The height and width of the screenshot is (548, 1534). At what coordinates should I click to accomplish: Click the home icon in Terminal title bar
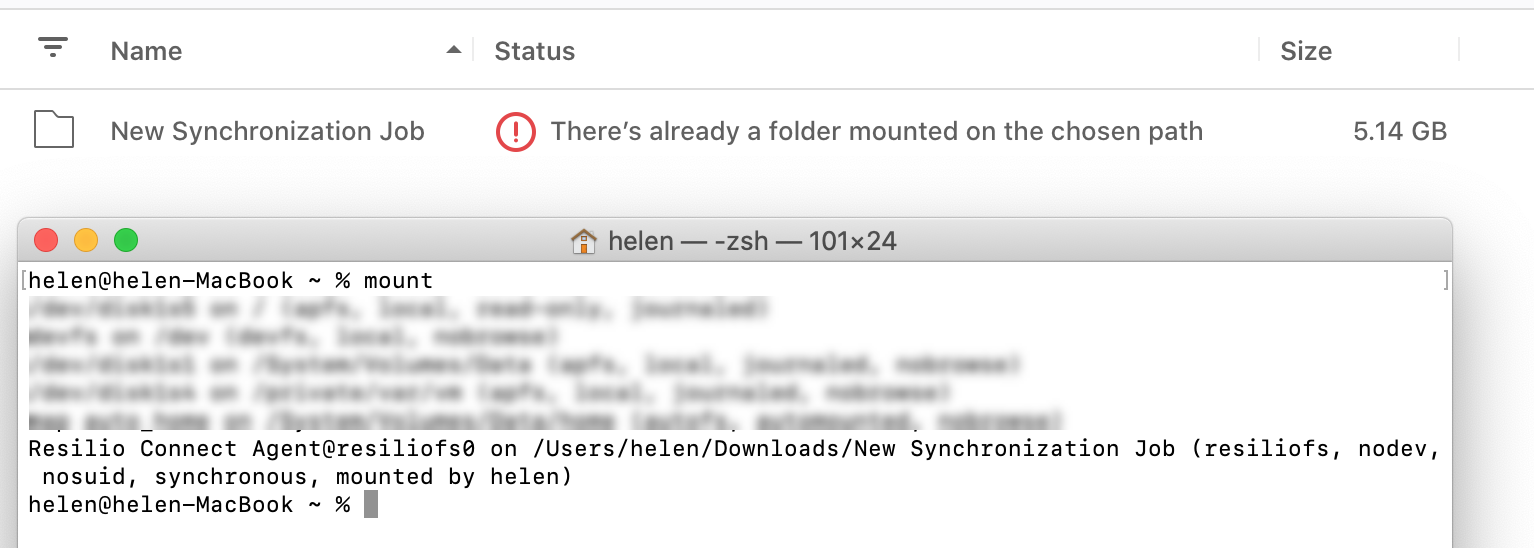(x=583, y=241)
